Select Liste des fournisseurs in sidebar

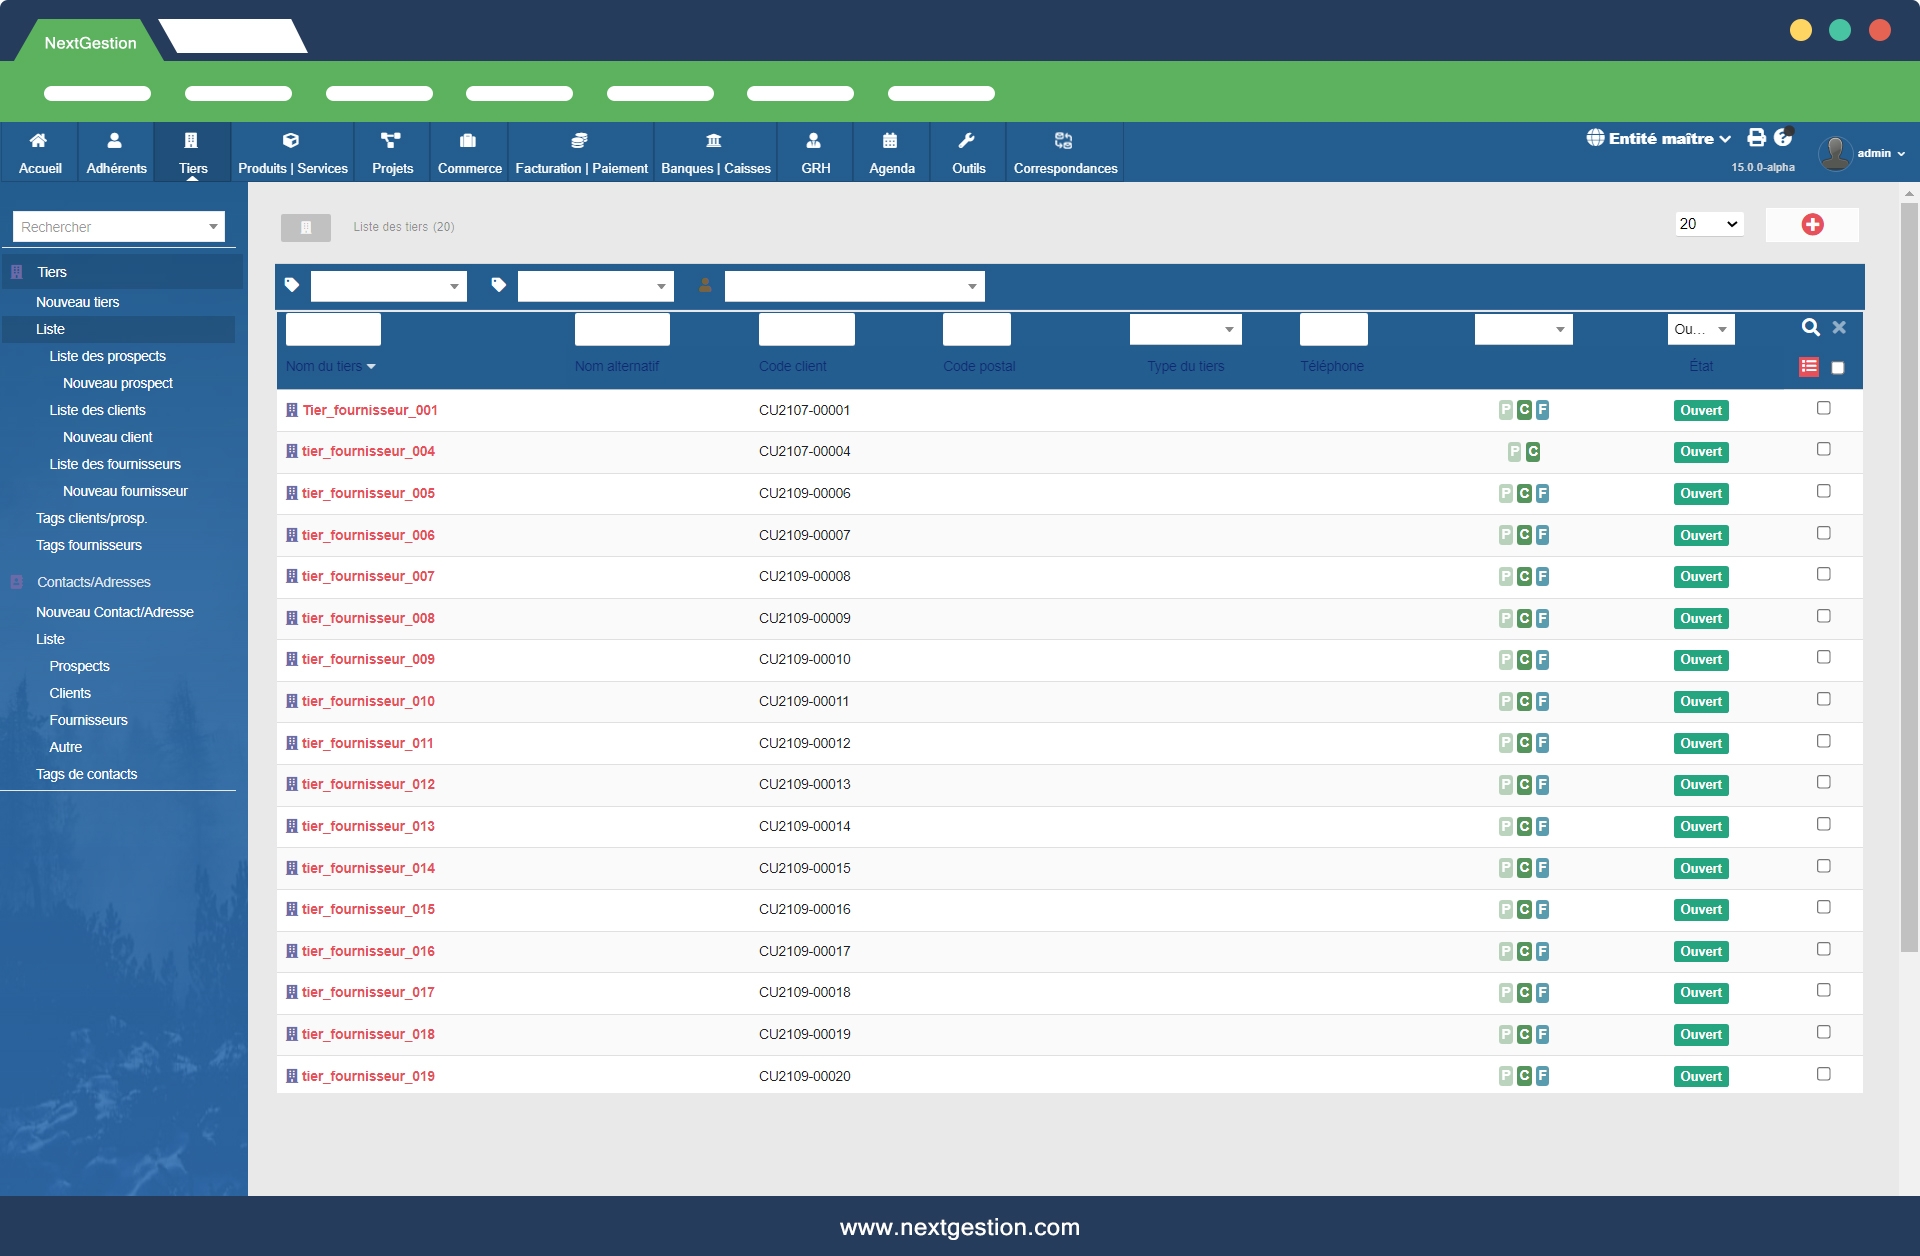[x=115, y=464]
